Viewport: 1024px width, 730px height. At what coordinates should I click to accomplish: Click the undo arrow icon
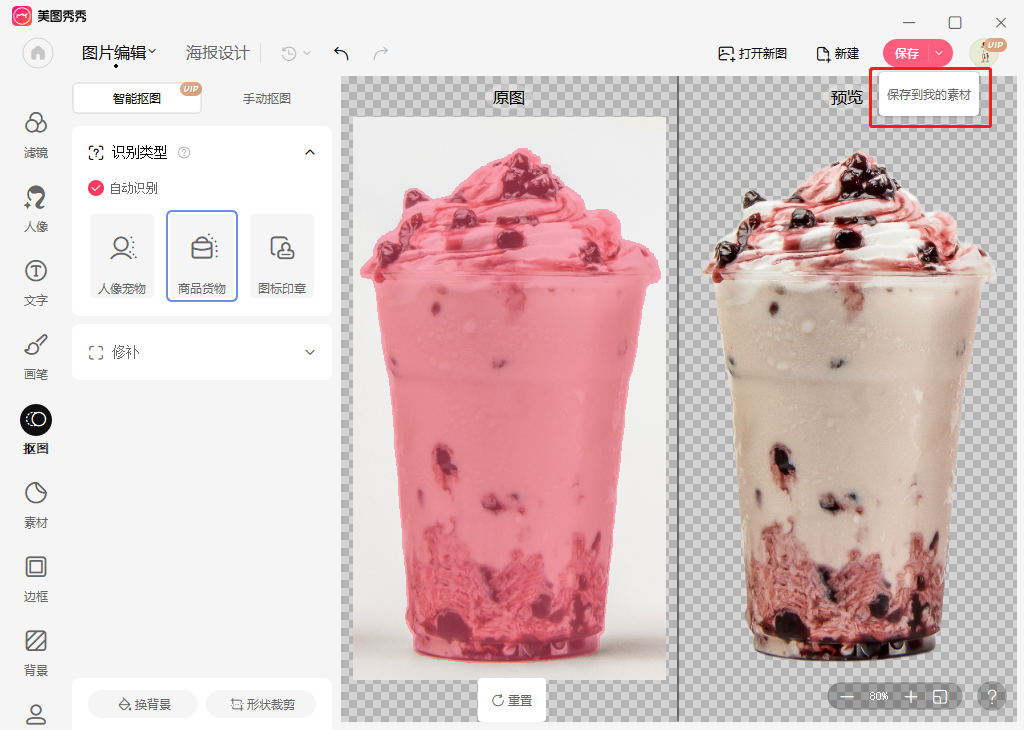tap(341, 54)
